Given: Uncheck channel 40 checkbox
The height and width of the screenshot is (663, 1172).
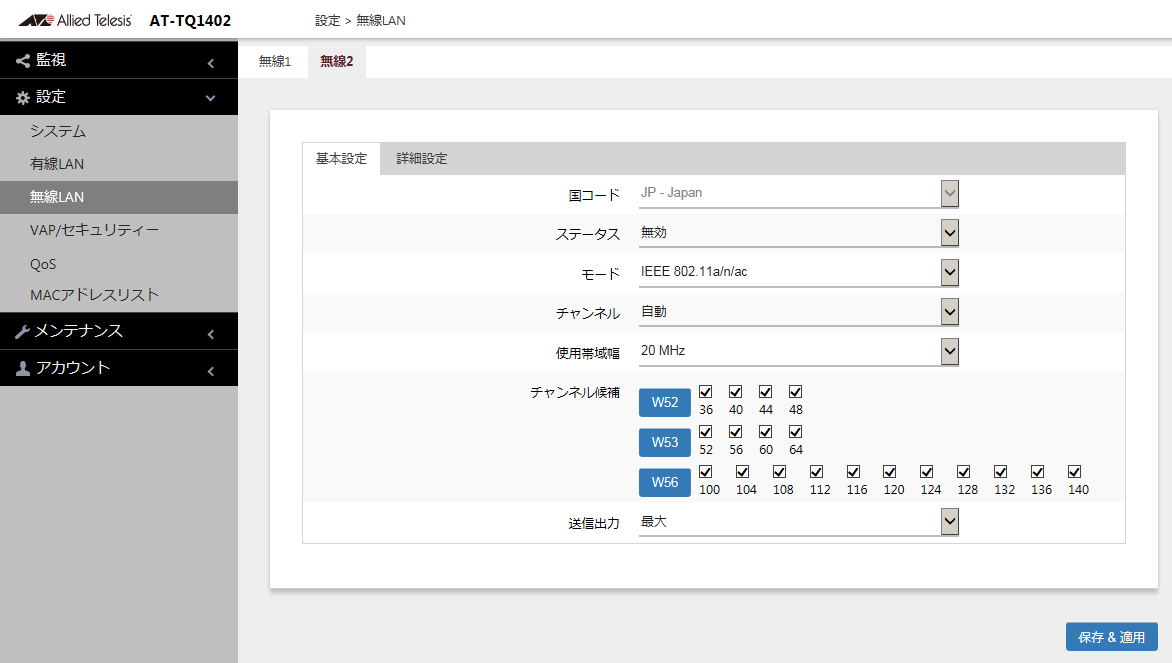Looking at the screenshot, I should click(735, 392).
